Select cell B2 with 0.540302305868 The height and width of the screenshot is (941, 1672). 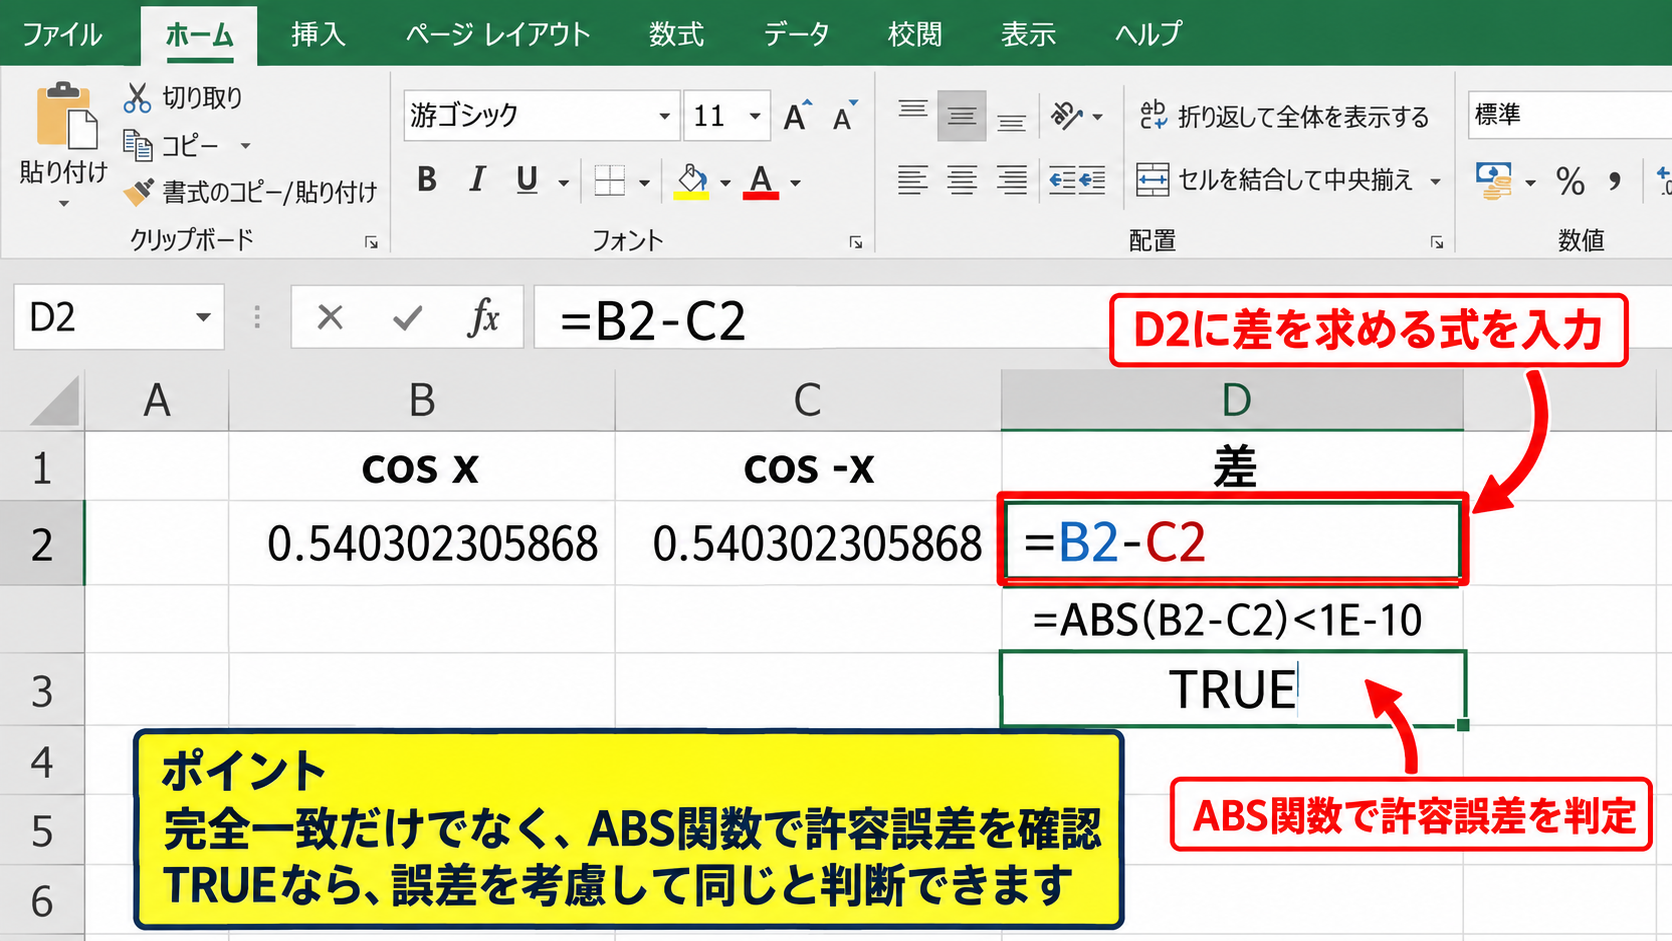[422, 544]
